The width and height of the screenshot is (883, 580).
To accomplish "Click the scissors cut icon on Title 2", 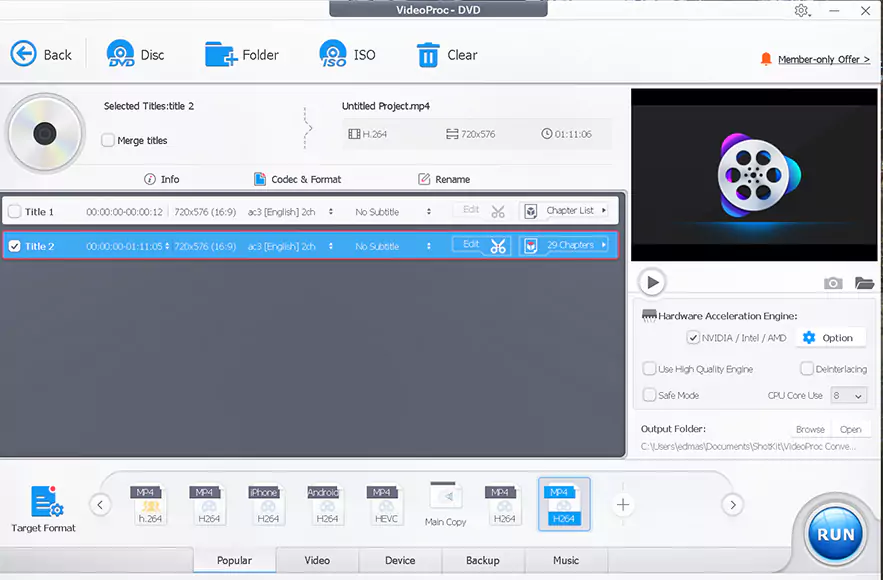I will point(498,246).
